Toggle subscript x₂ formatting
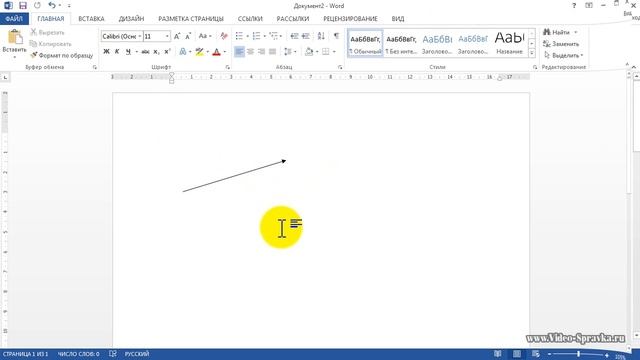 pyautogui.click(x=156, y=51)
